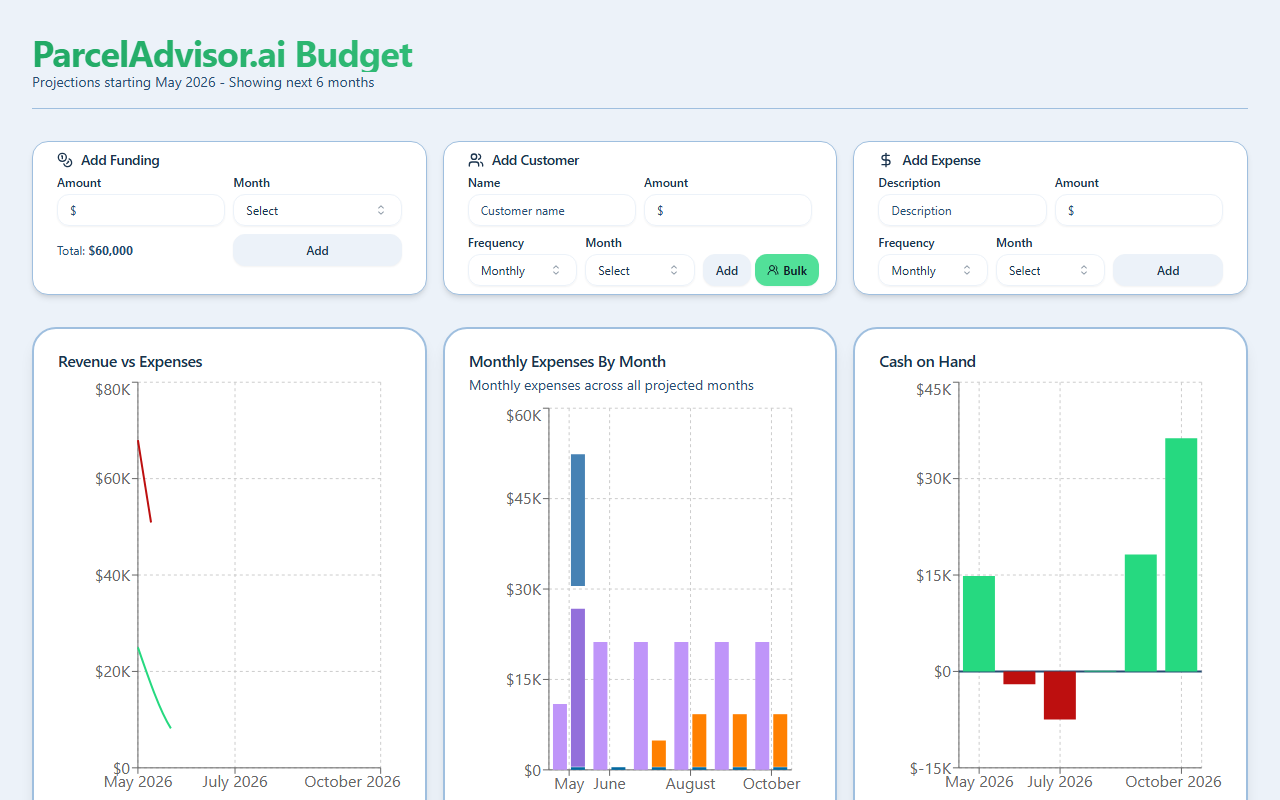Open the Frequency dropdown in Add Customer
Screen dimensions: 1280x800
pyautogui.click(x=522, y=271)
